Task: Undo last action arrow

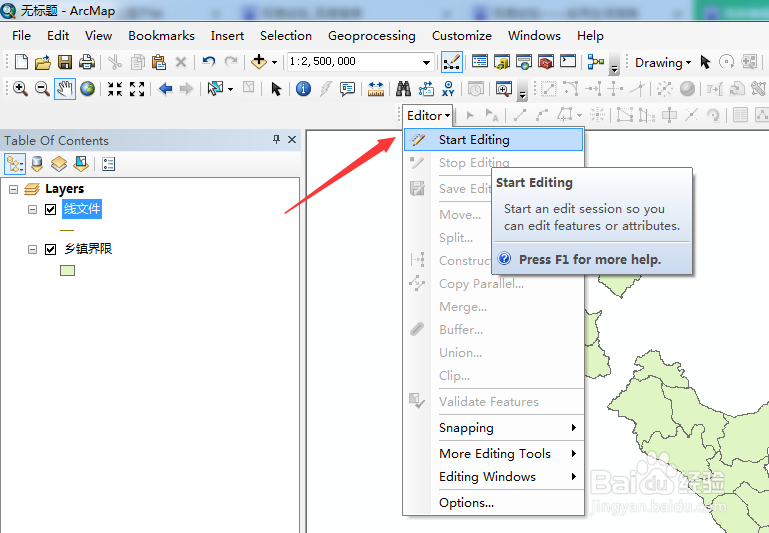Action: coord(208,62)
